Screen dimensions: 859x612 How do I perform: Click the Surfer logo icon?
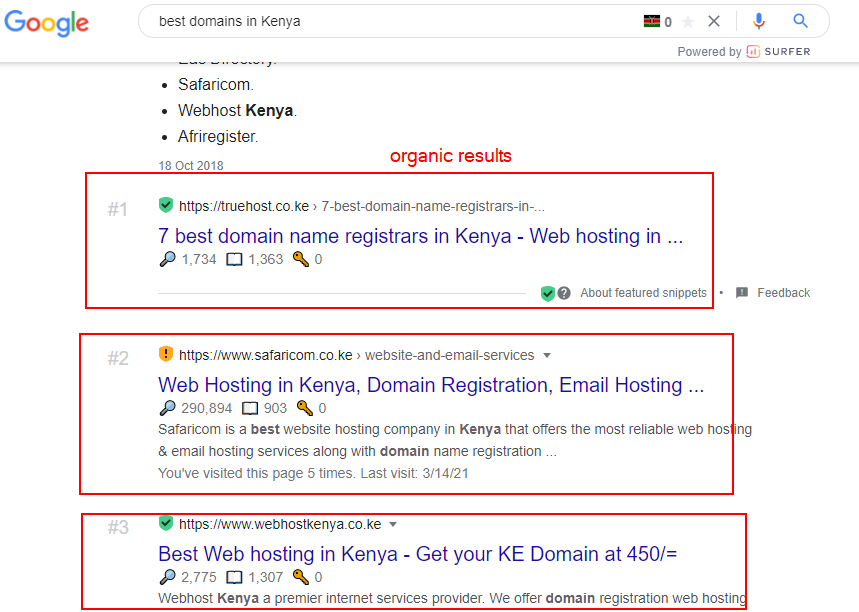click(753, 52)
